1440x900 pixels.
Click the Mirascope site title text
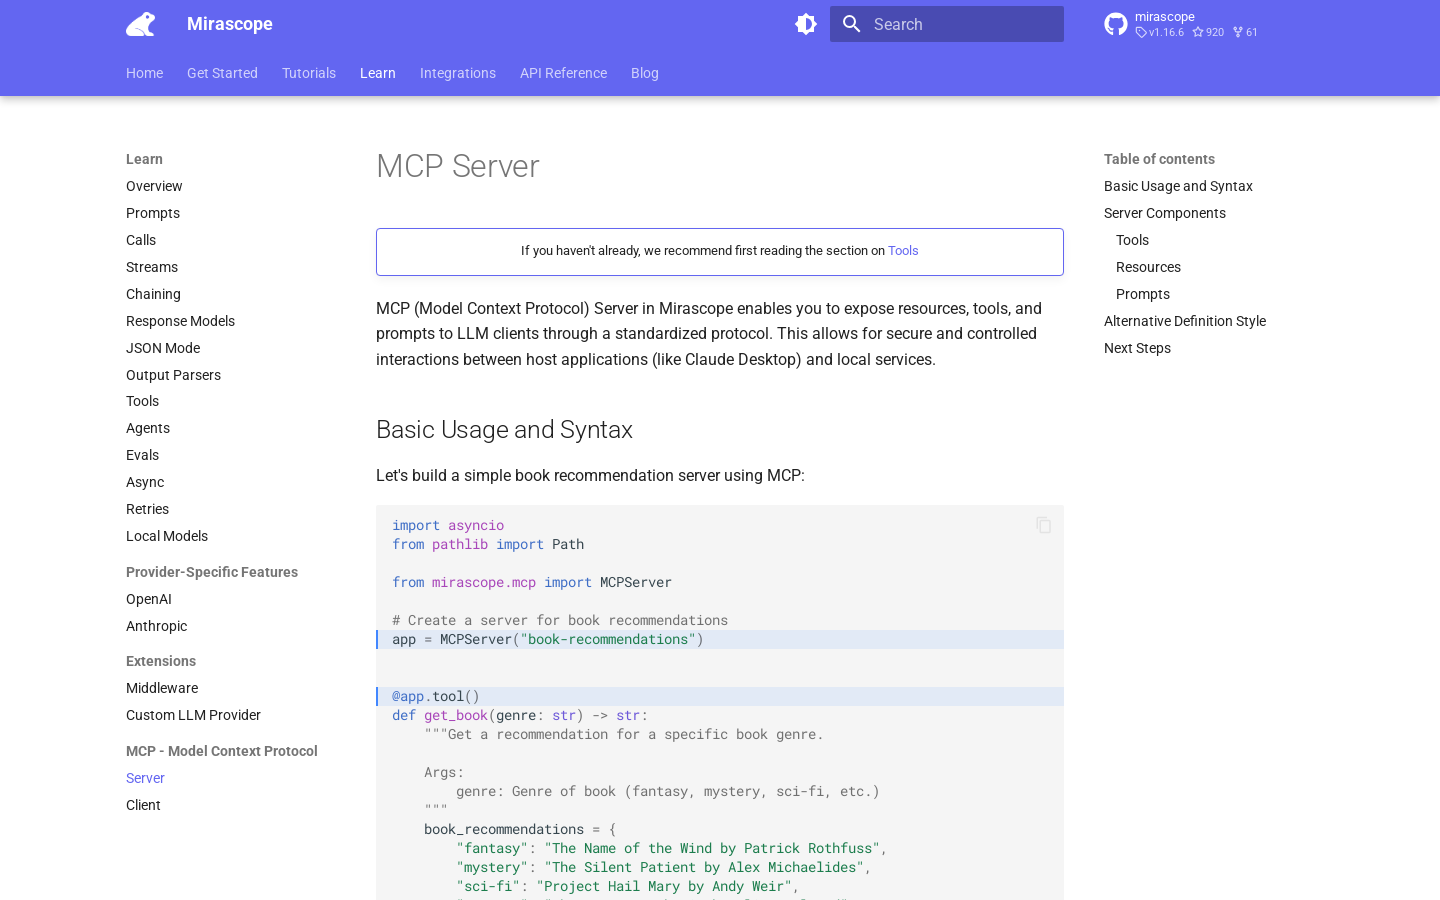(x=230, y=24)
